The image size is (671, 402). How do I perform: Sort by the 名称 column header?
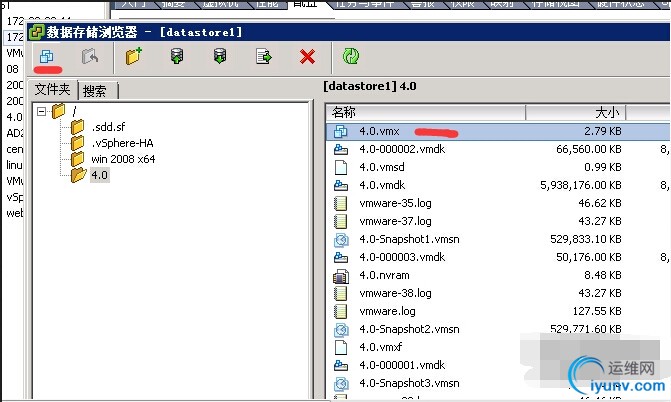point(426,113)
